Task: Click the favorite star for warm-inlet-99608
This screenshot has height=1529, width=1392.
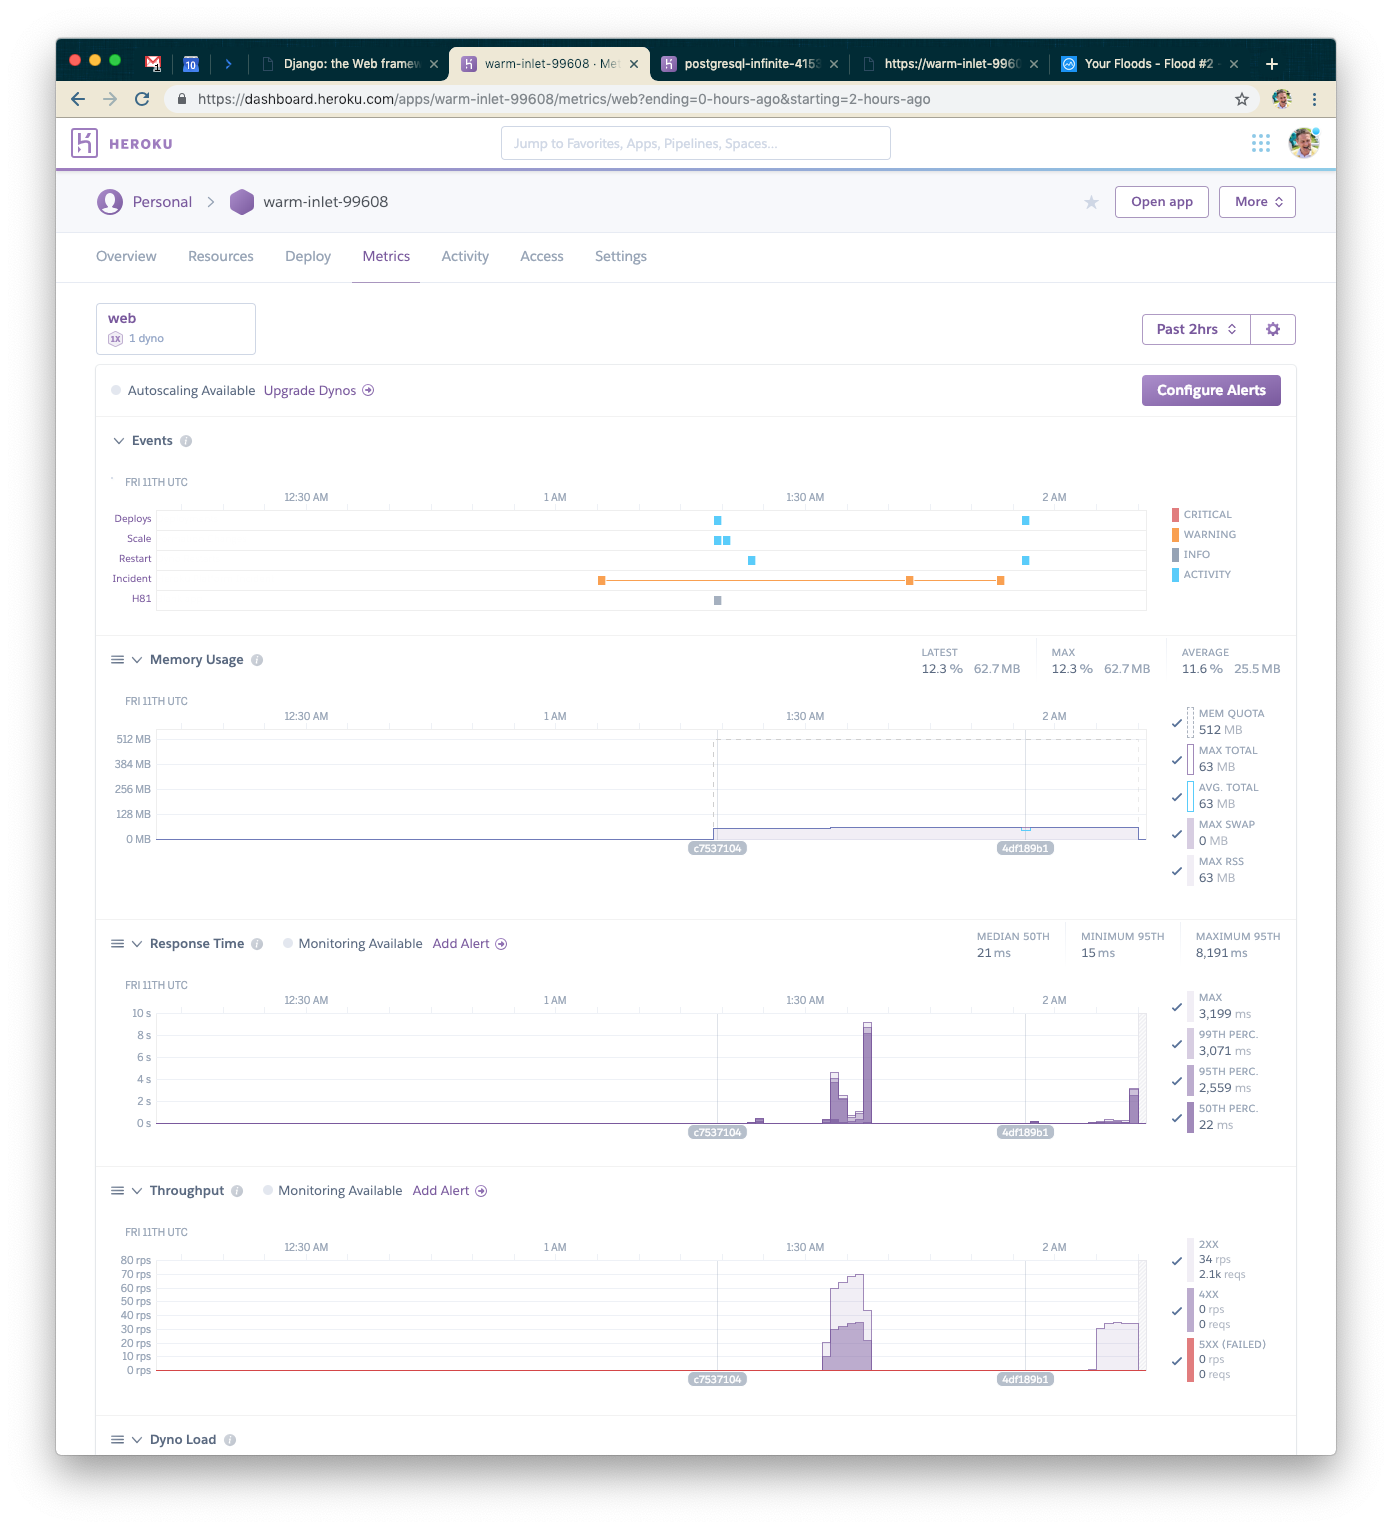Action: click(1091, 203)
